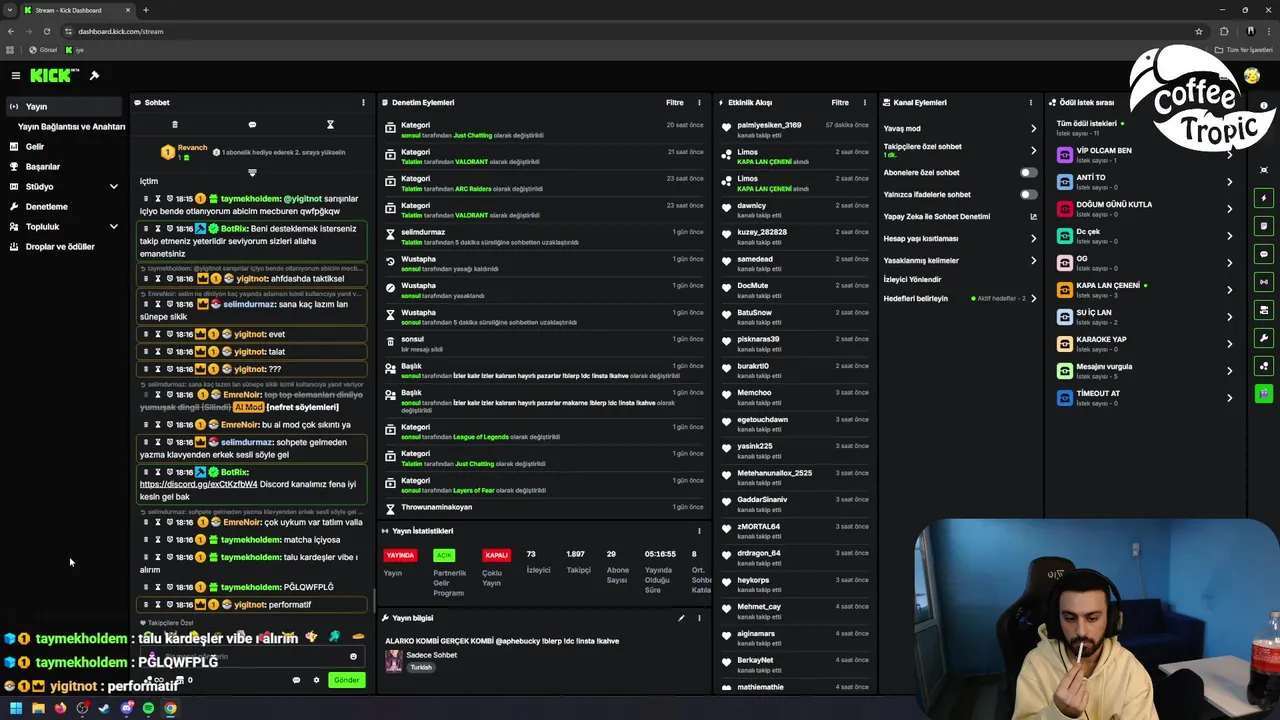Open the Kanal Eylemleri three-dot menu
The height and width of the screenshot is (720, 1280).
[1031, 102]
